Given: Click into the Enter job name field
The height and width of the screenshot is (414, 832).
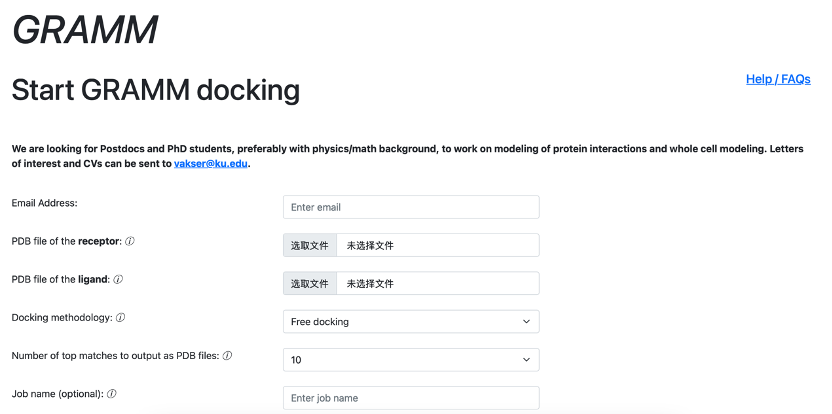Looking at the screenshot, I should (411, 398).
